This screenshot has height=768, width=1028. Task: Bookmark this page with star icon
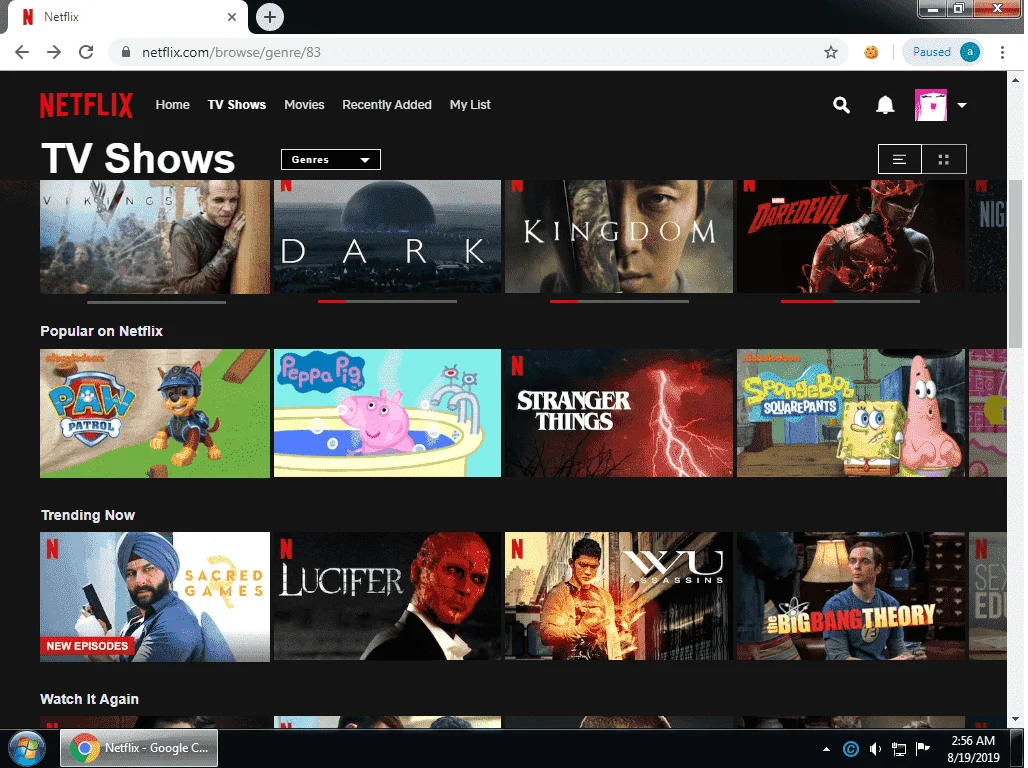click(831, 52)
